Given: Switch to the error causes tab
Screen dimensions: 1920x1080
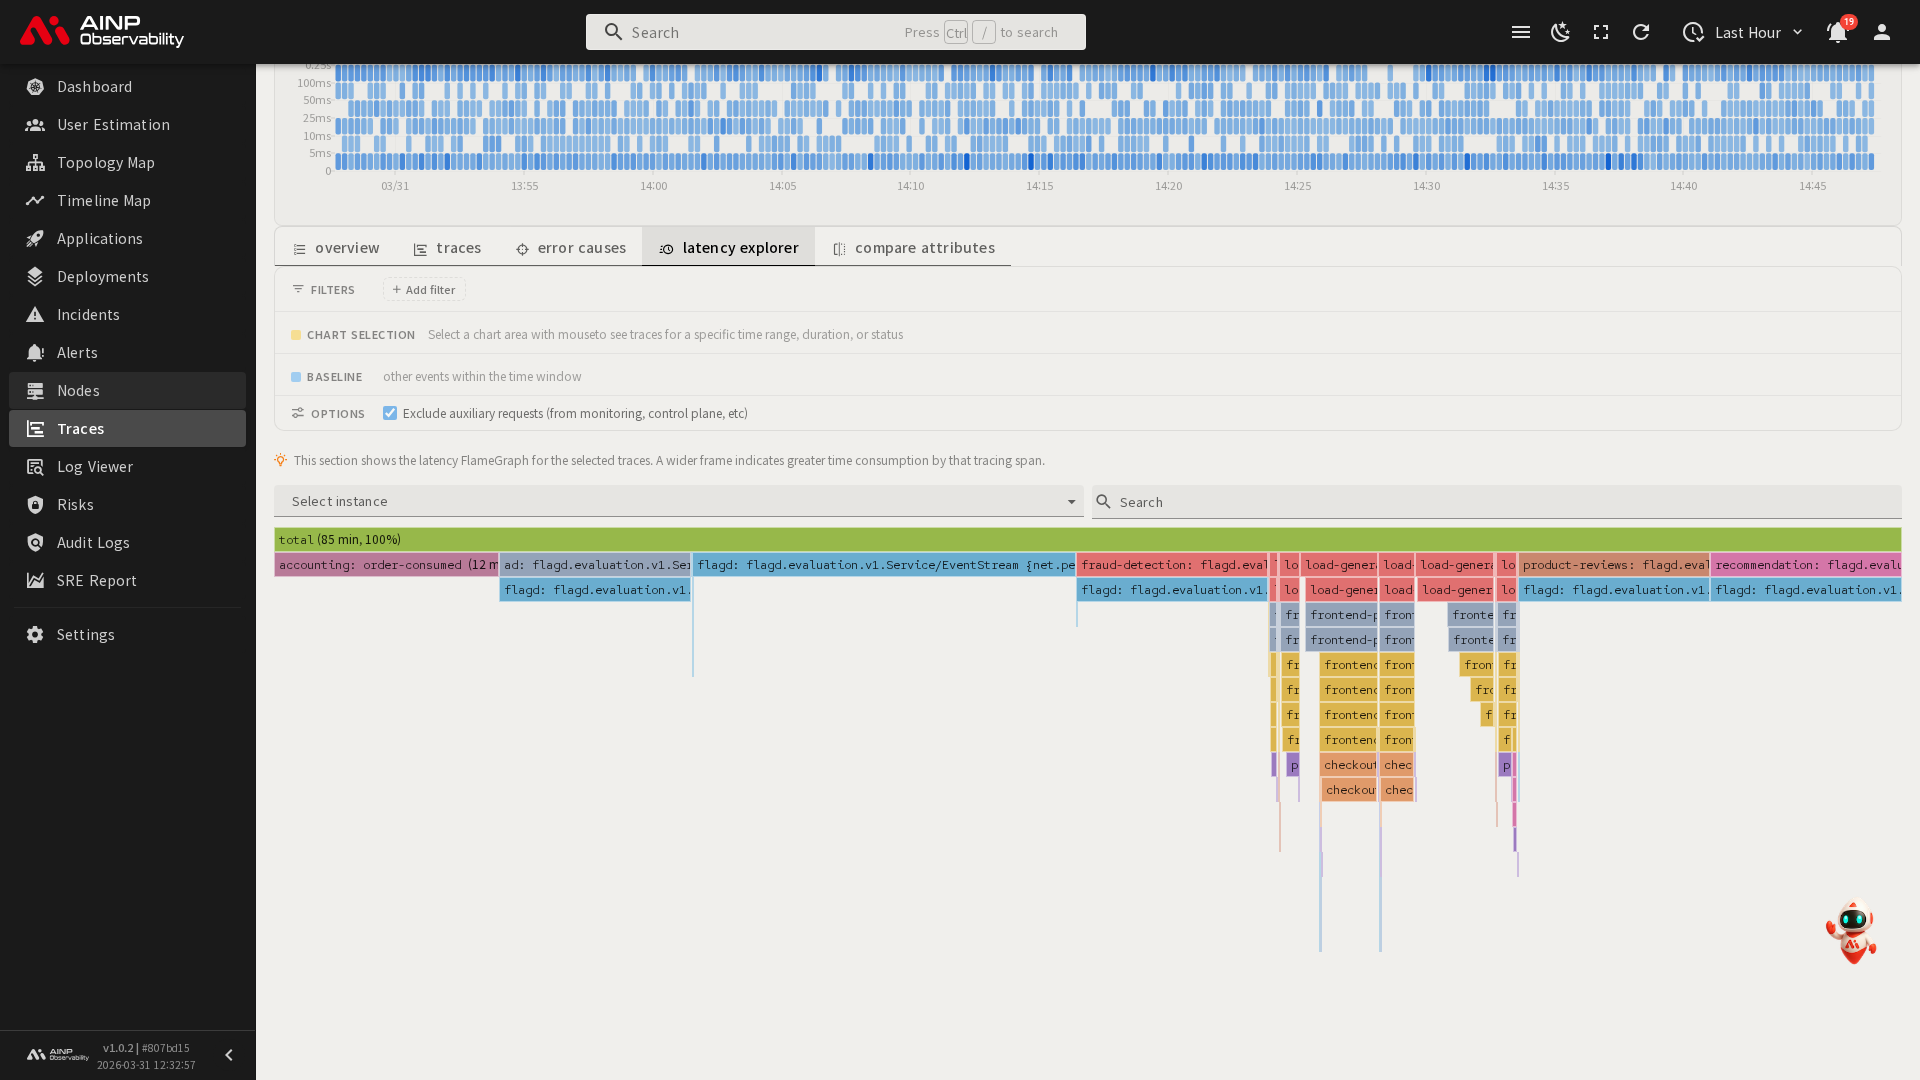Looking at the screenshot, I should [x=571, y=247].
